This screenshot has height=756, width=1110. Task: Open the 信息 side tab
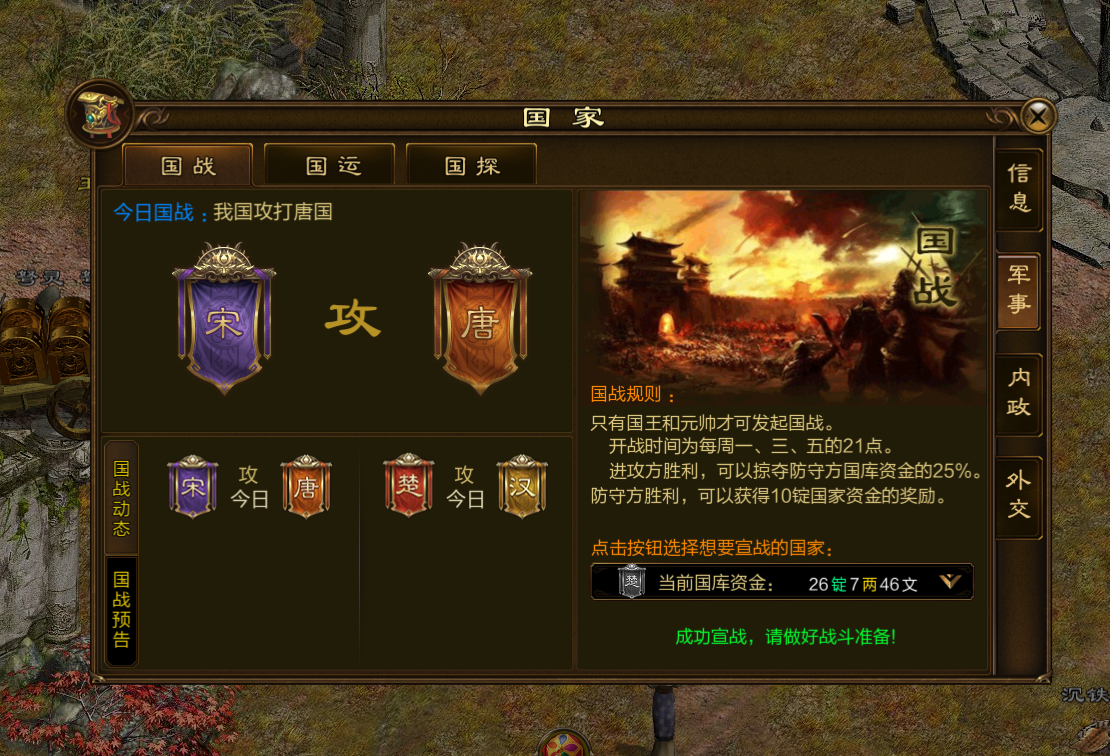coord(1019,189)
